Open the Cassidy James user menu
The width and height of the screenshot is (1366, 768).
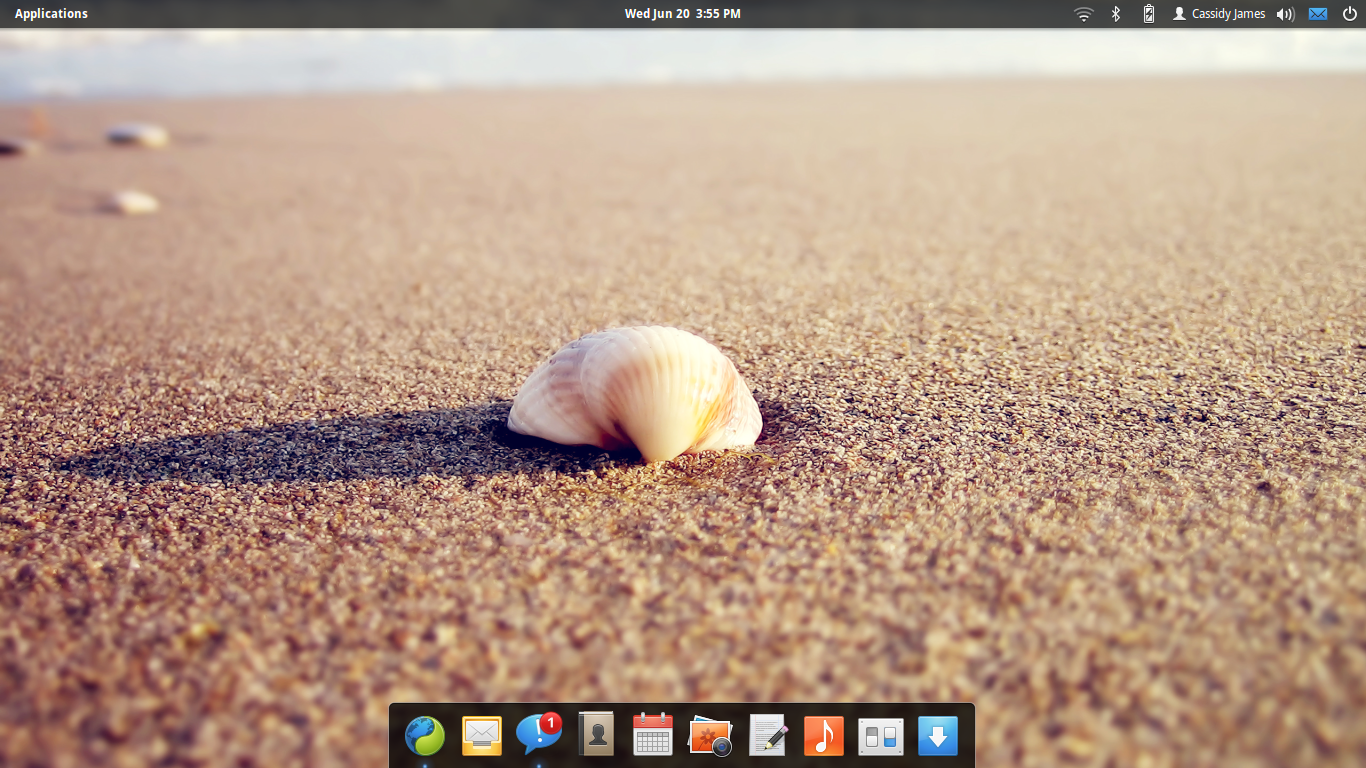tap(1219, 14)
